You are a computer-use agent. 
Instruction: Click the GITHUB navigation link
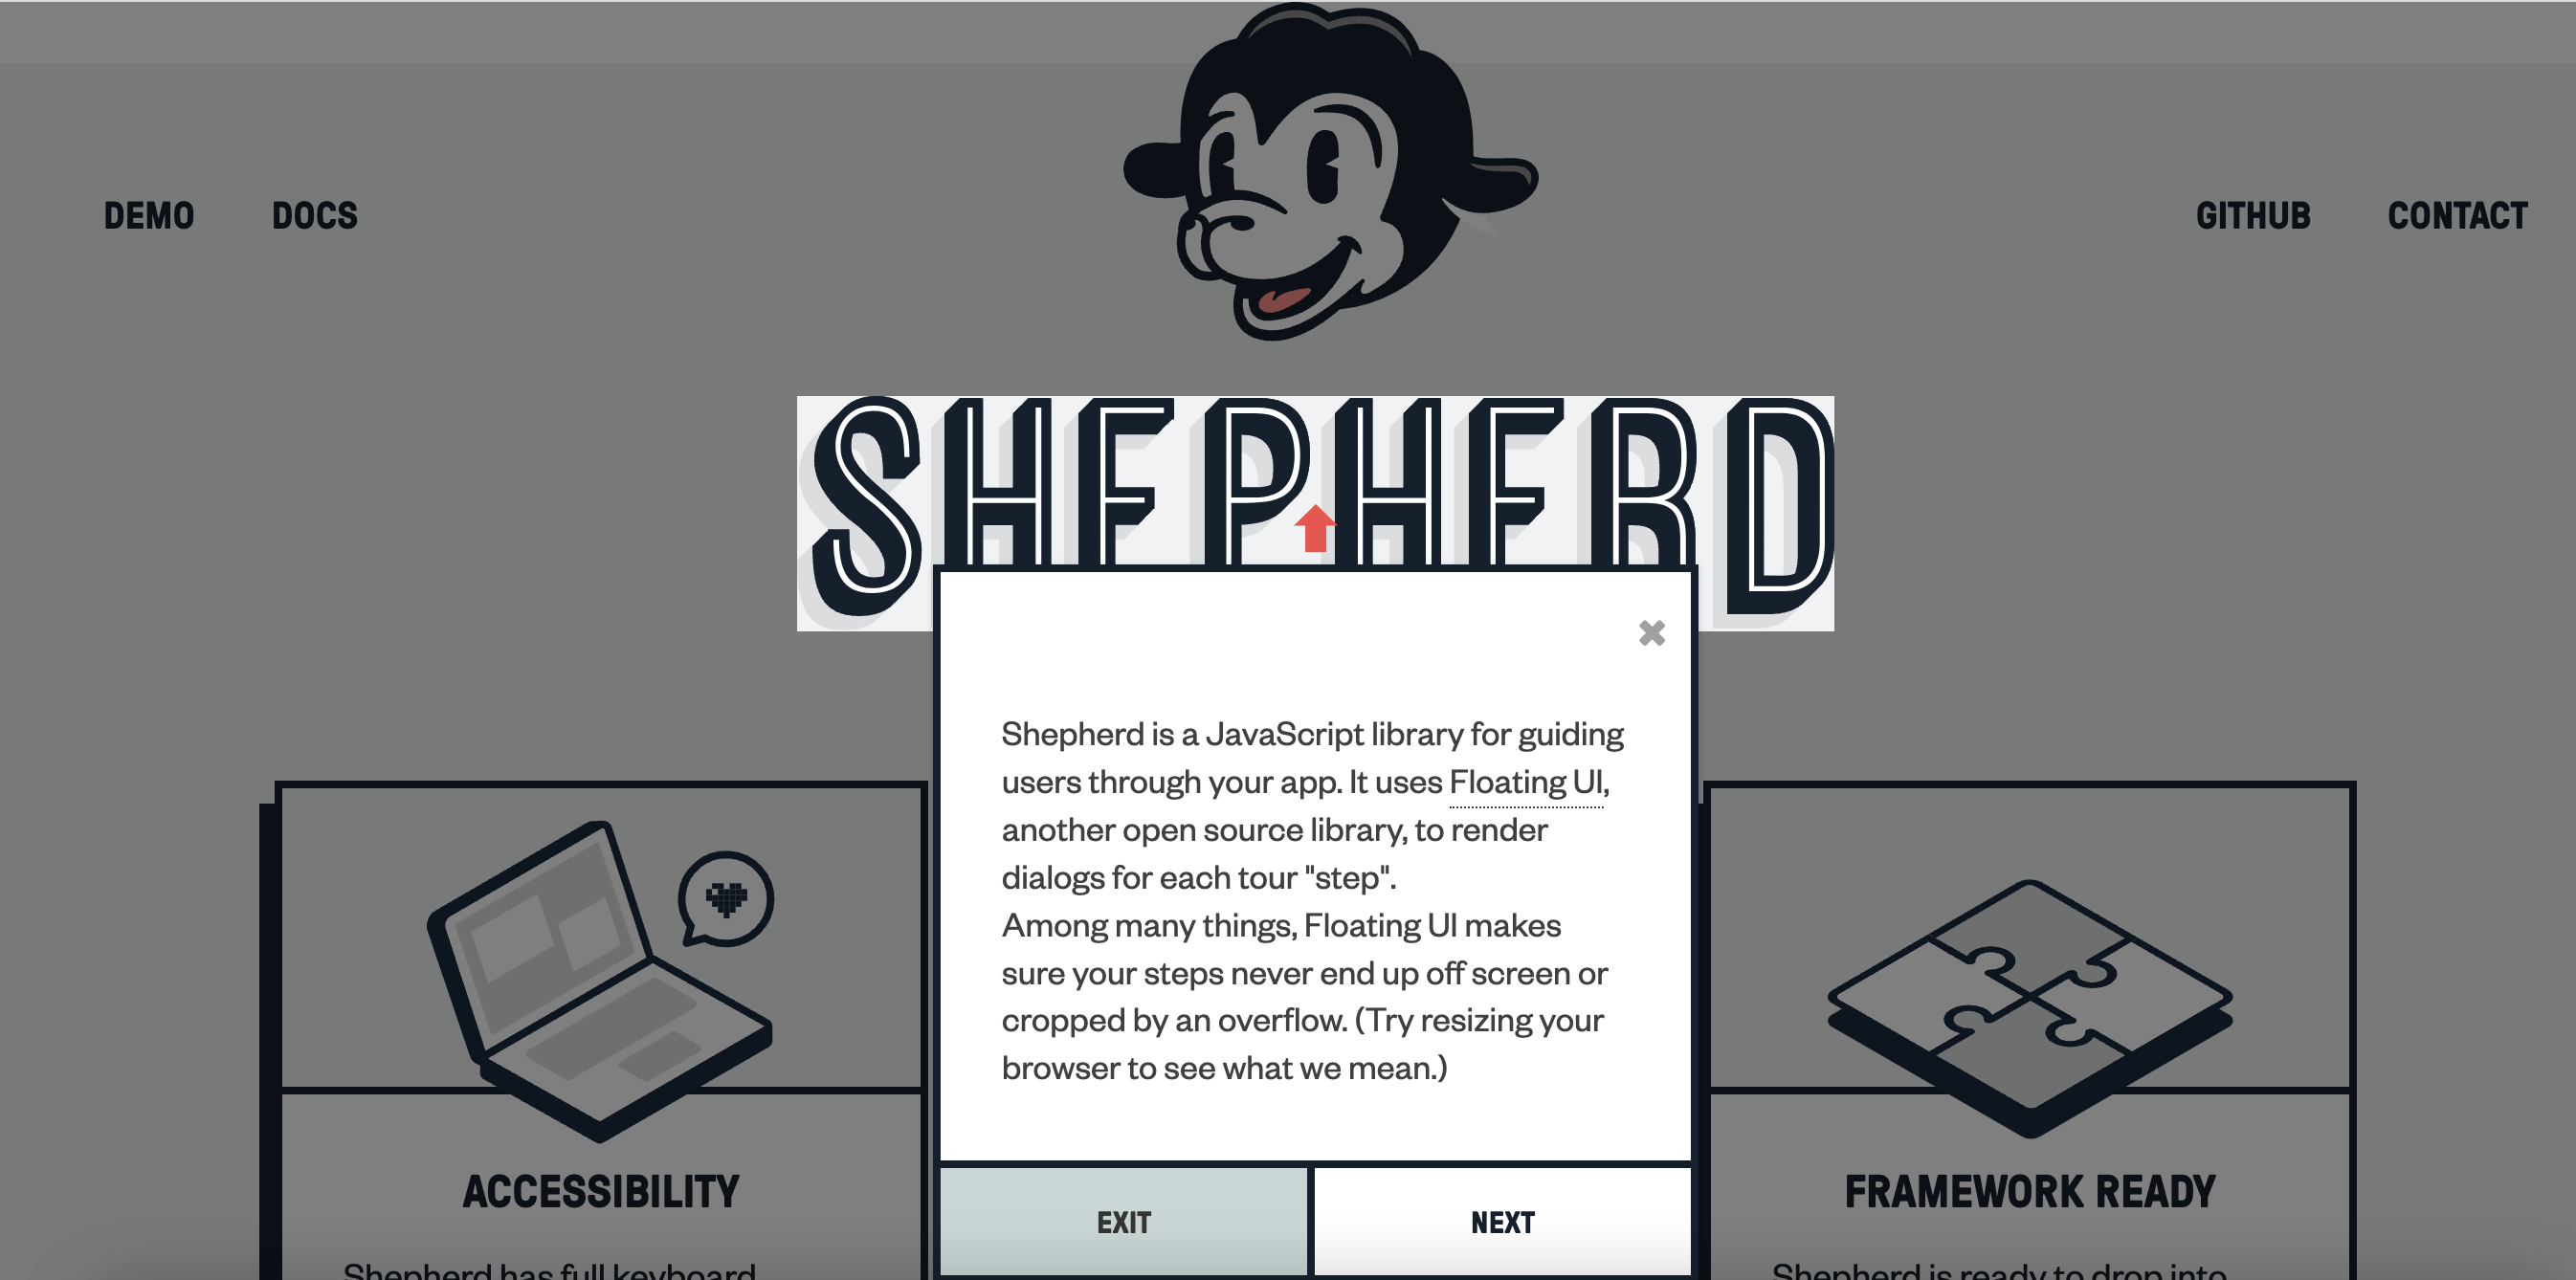click(2254, 215)
